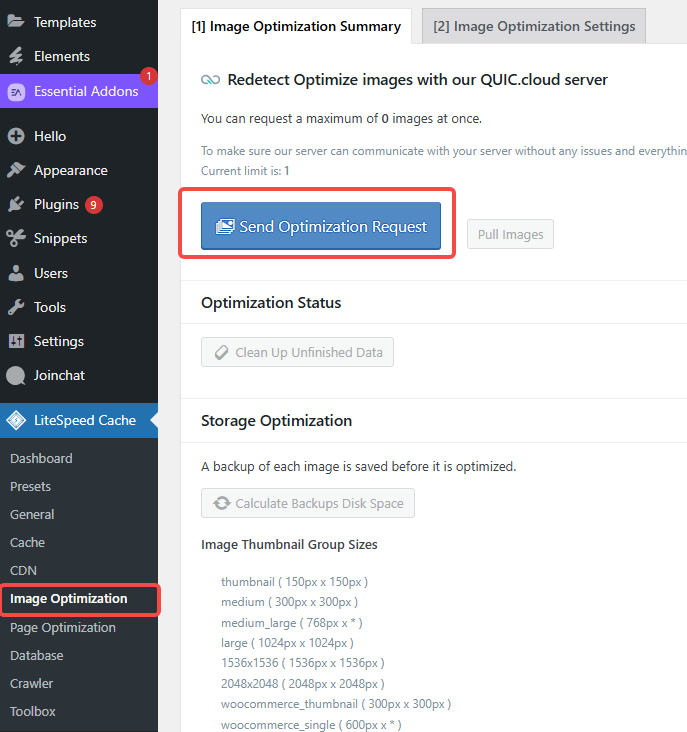The image size is (687, 732).
Task: Open LiteSpeed Presets submenu
Action: 30,486
